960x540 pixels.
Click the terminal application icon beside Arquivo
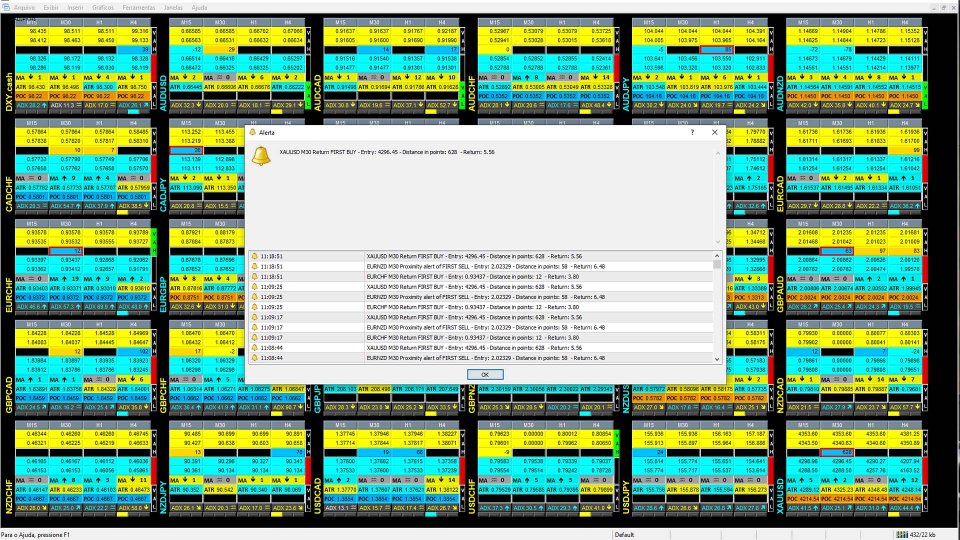point(6,7)
